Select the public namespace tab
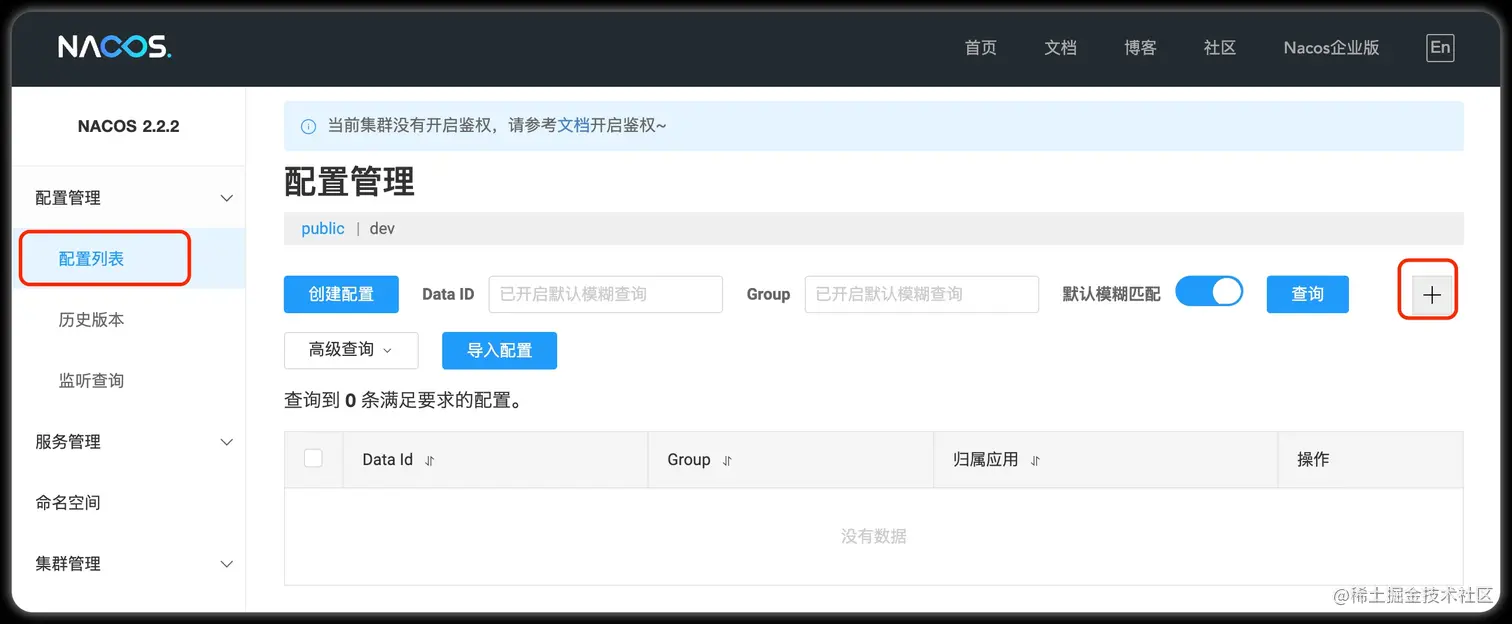Image resolution: width=1512 pixels, height=624 pixels. pyautogui.click(x=322, y=229)
